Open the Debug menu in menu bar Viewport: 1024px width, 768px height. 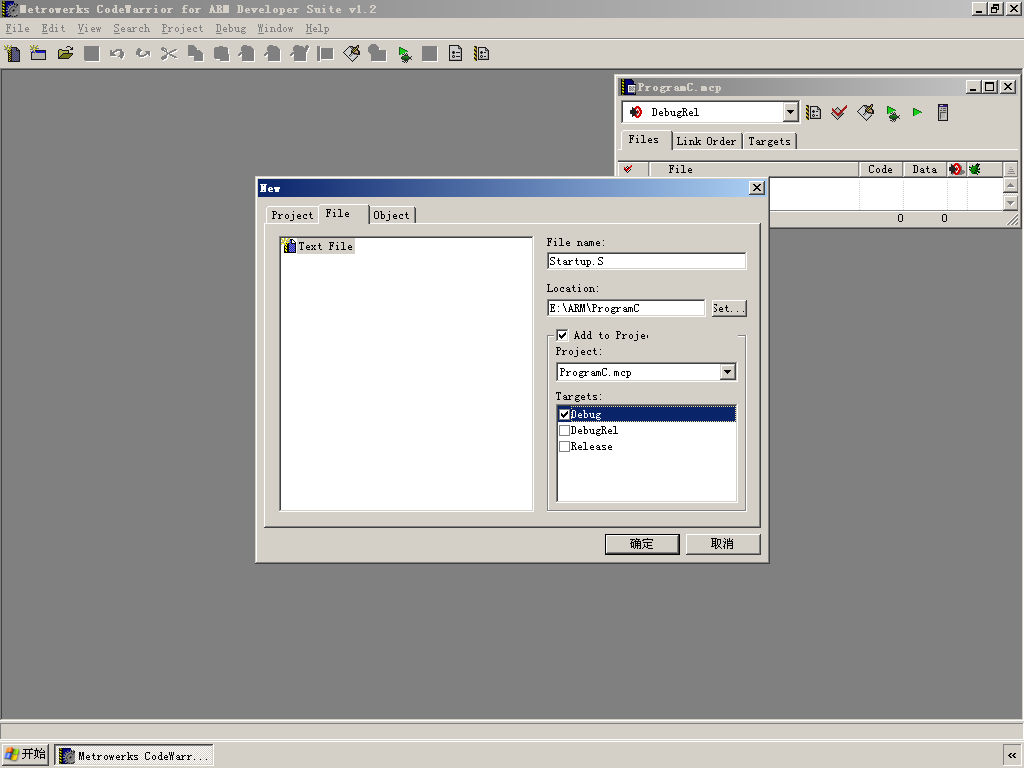231,29
